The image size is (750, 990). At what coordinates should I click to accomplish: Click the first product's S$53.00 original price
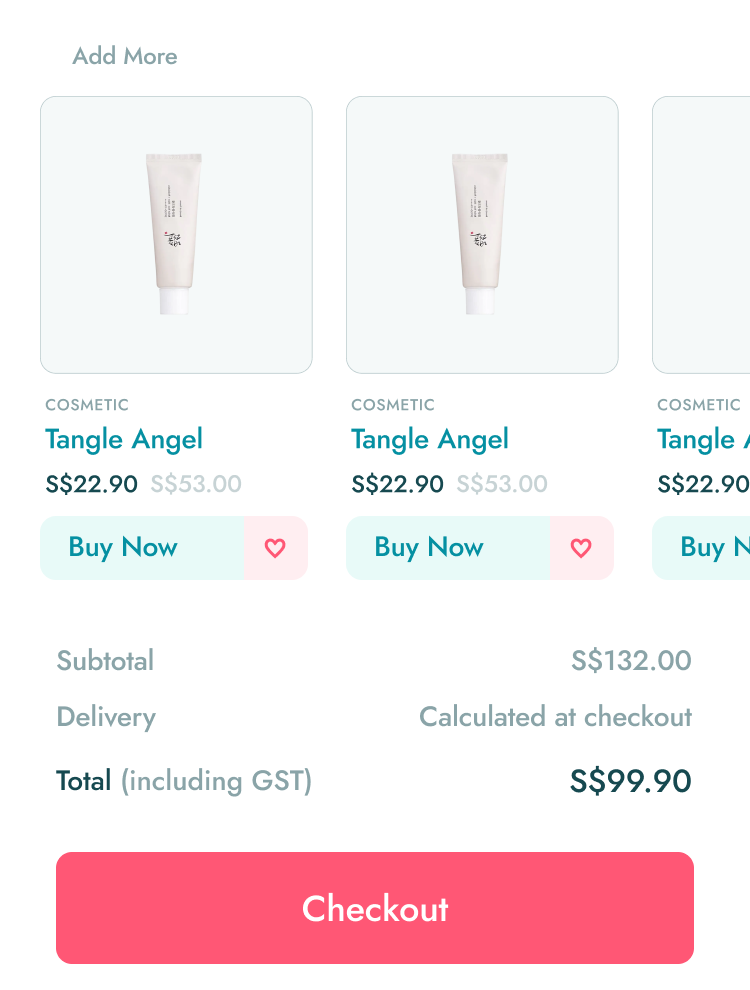click(x=196, y=484)
